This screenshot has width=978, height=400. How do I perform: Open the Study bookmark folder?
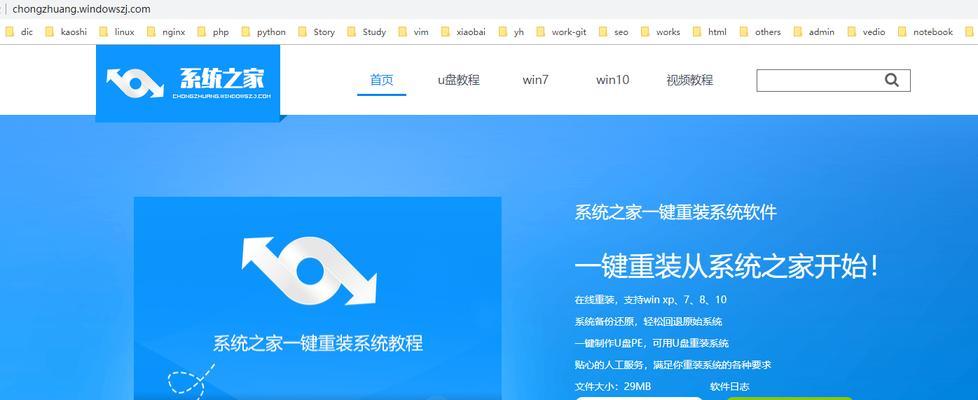click(x=366, y=32)
